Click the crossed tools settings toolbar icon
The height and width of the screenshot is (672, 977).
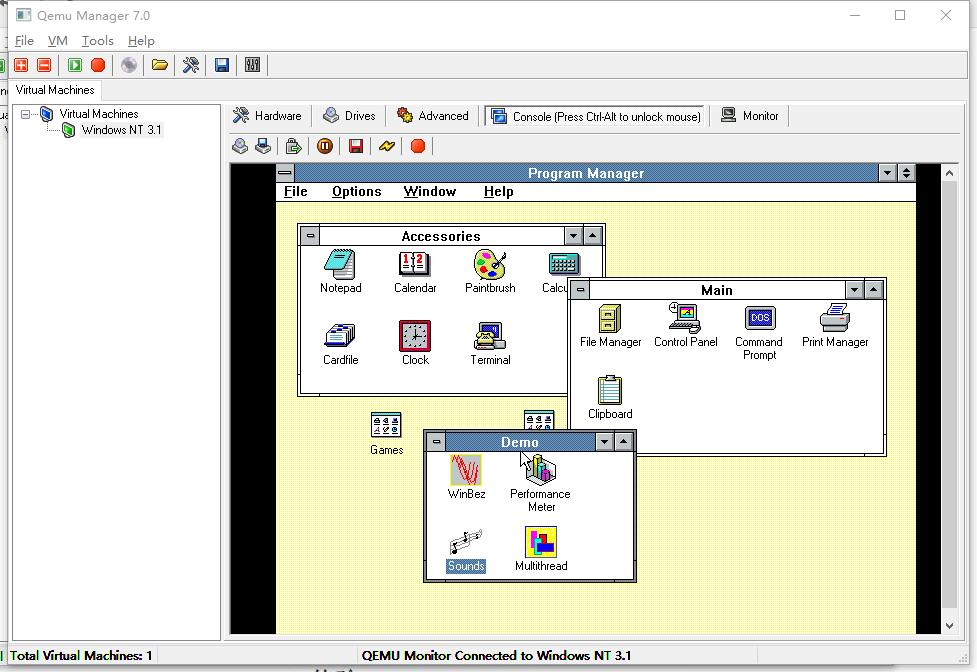point(191,65)
